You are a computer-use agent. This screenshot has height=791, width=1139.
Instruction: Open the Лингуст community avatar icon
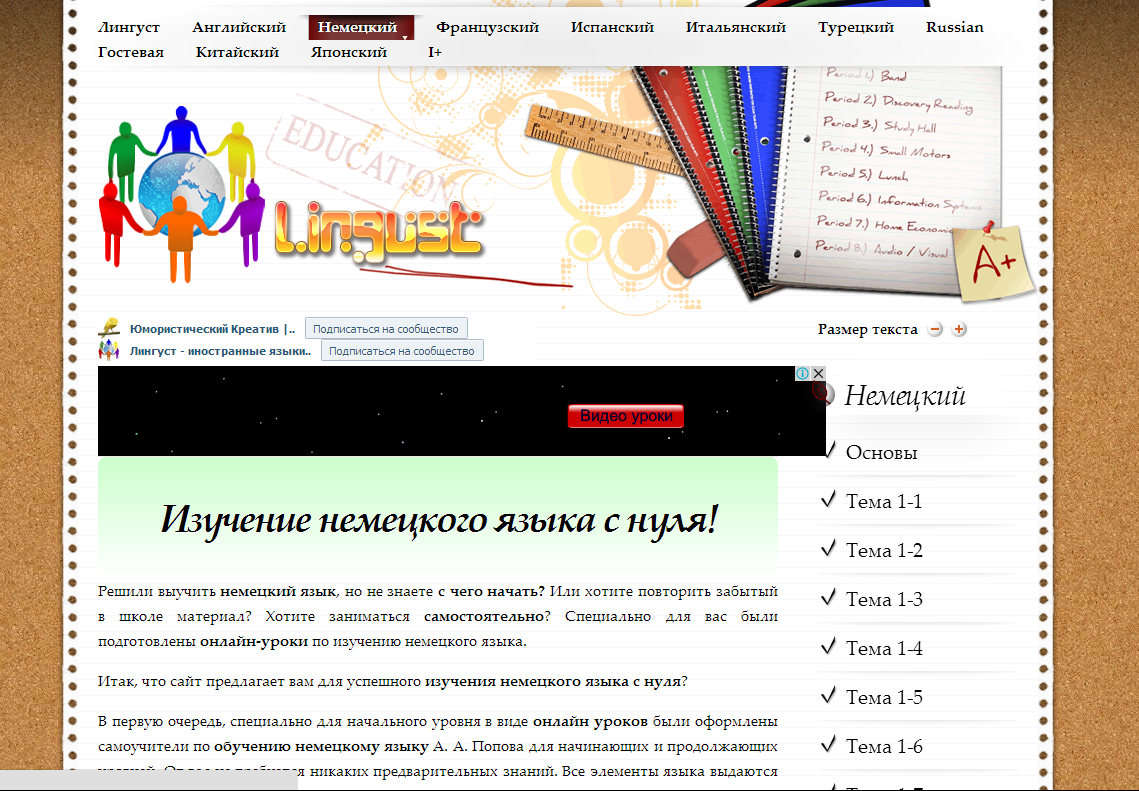(x=109, y=350)
